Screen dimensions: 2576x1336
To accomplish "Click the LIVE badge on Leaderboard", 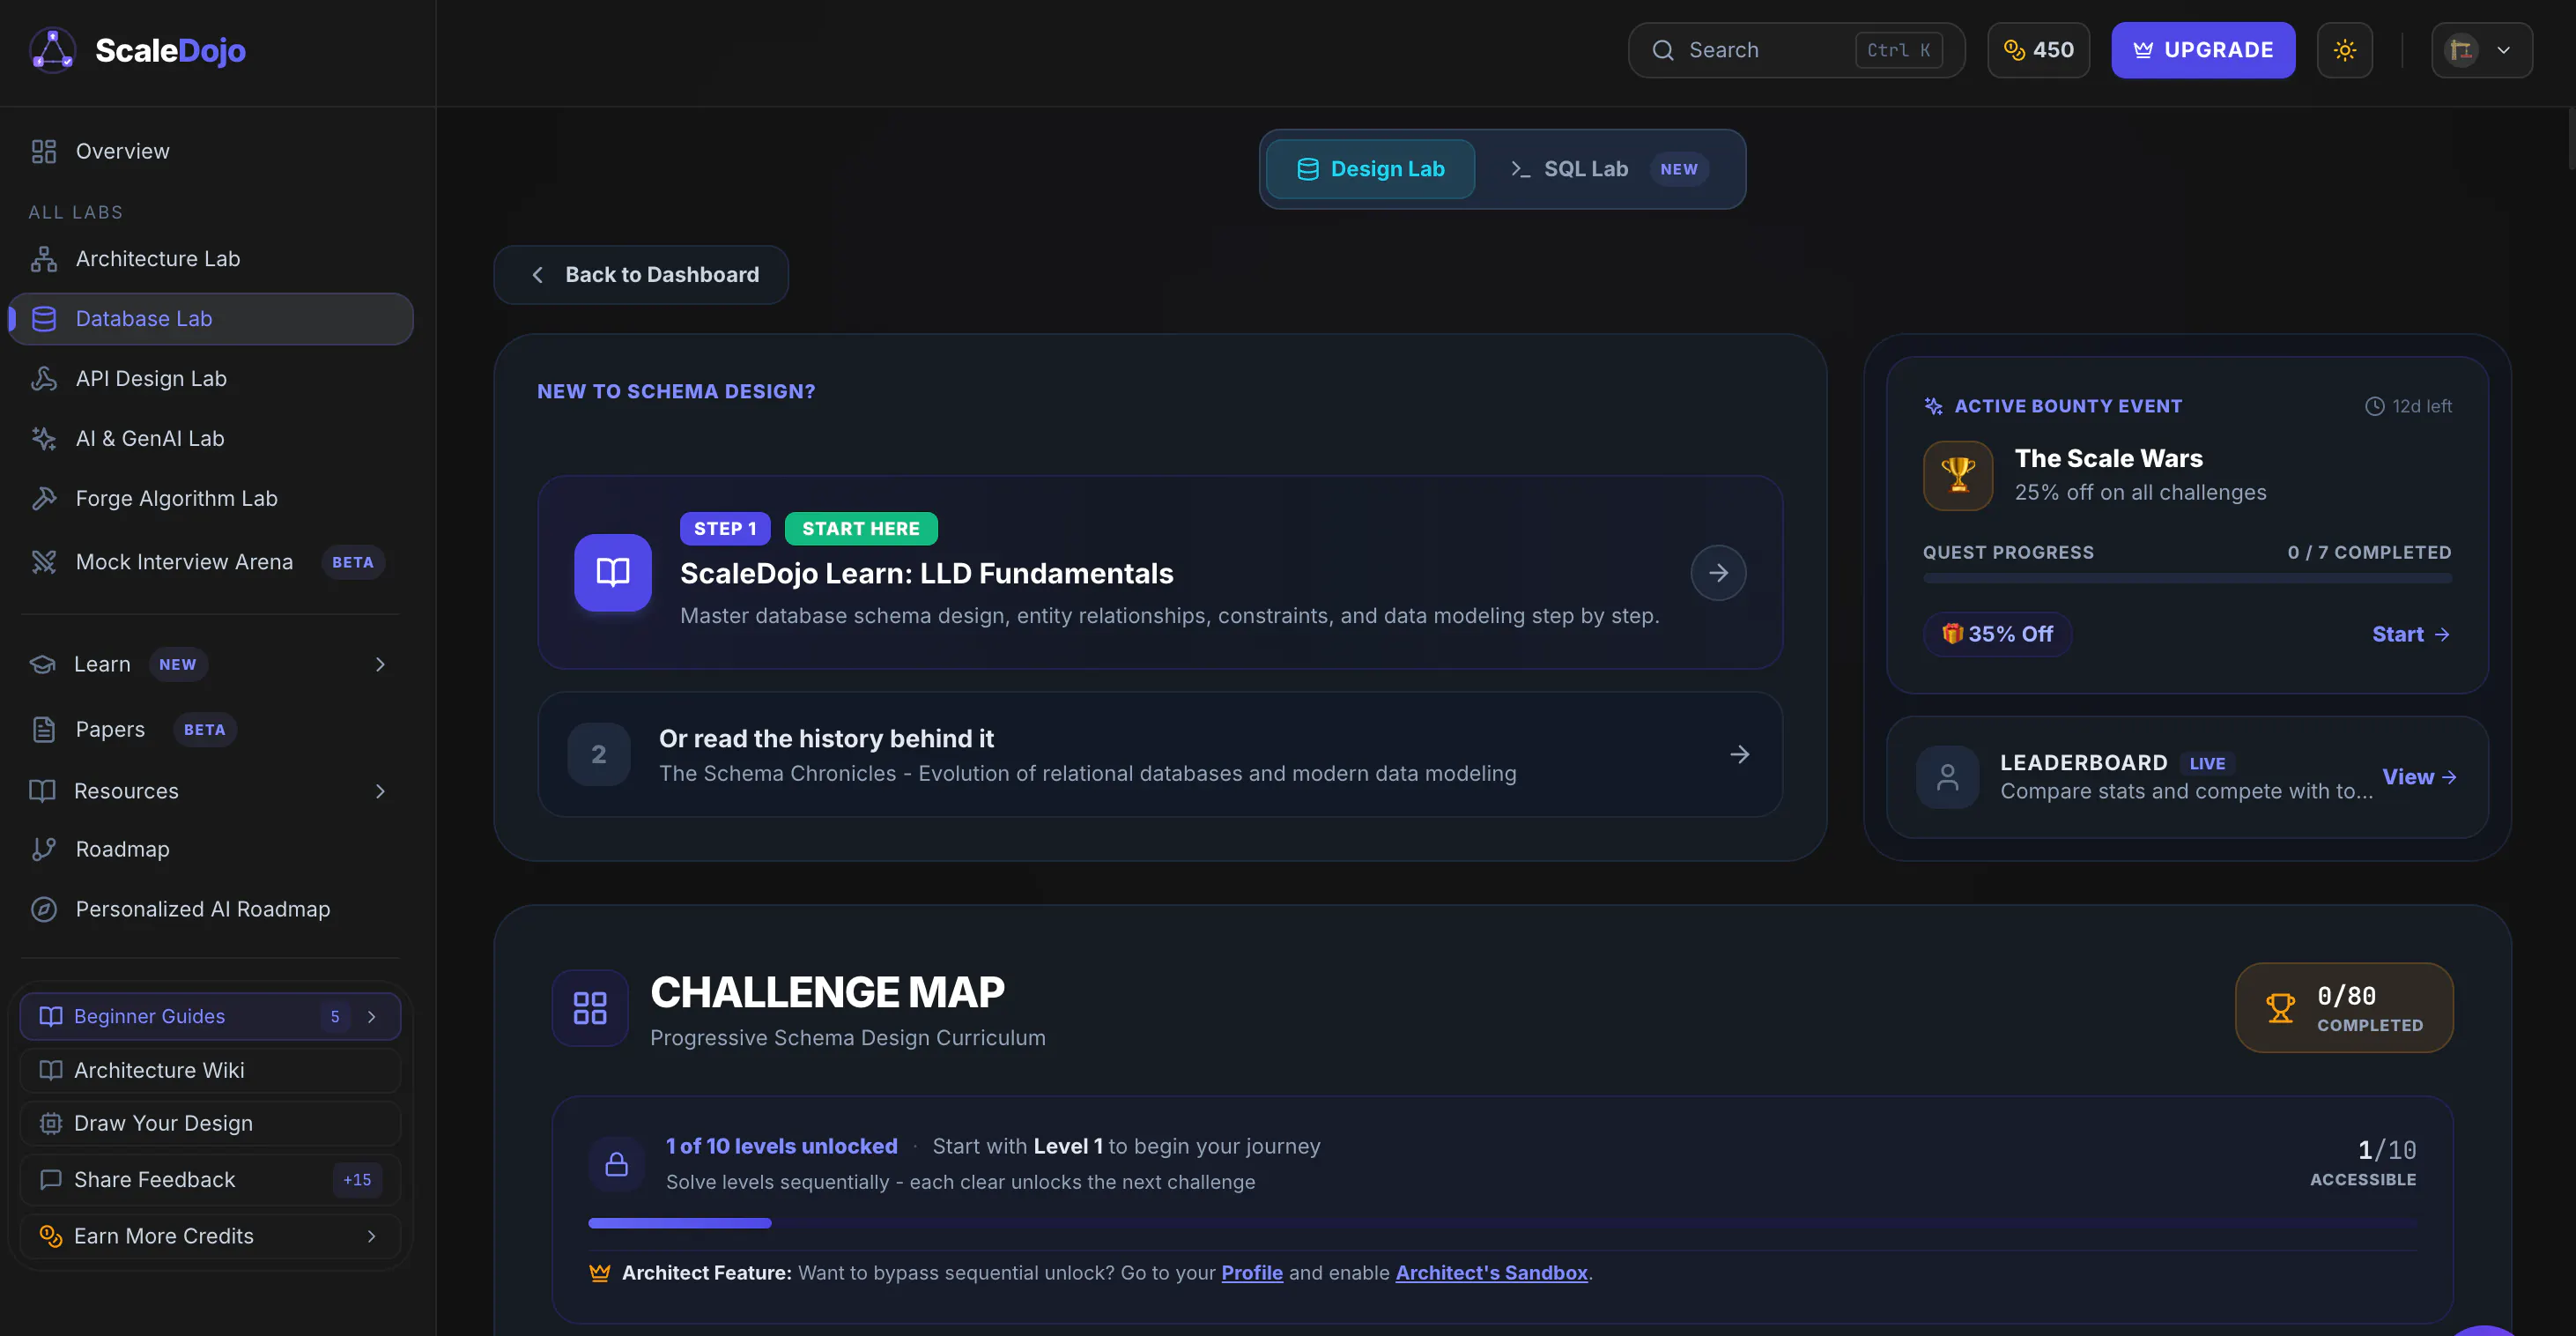I will click(x=2207, y=763).
